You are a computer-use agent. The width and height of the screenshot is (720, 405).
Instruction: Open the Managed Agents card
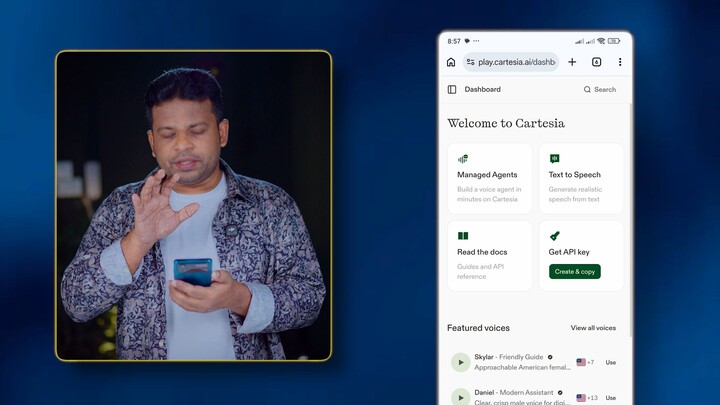point(490,179)
